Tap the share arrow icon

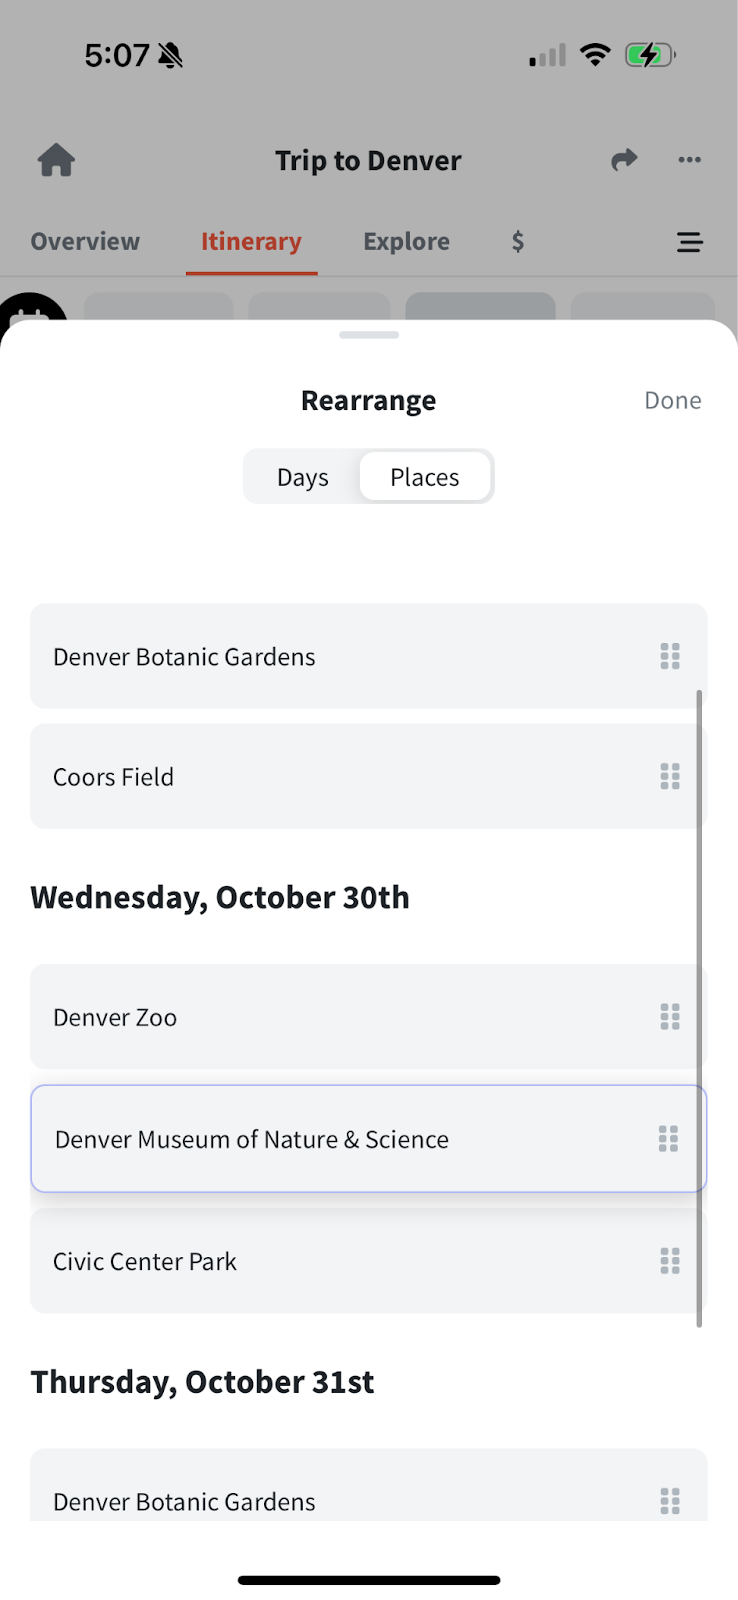pos(624,160)
